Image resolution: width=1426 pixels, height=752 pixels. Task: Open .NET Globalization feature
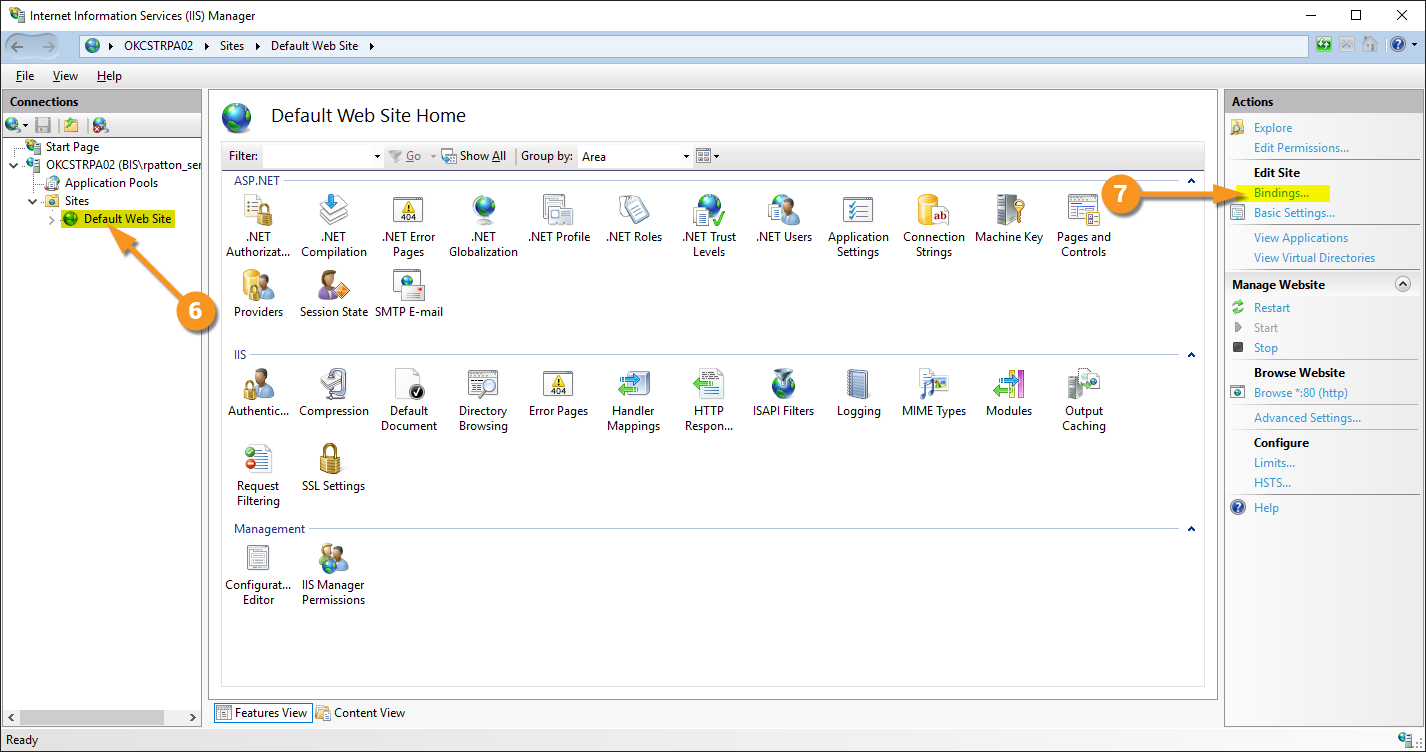click(483, 226)
